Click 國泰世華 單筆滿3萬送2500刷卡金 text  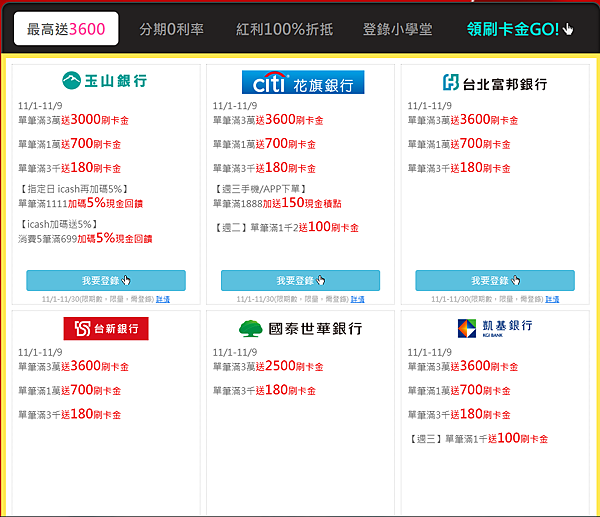point(268,366)
